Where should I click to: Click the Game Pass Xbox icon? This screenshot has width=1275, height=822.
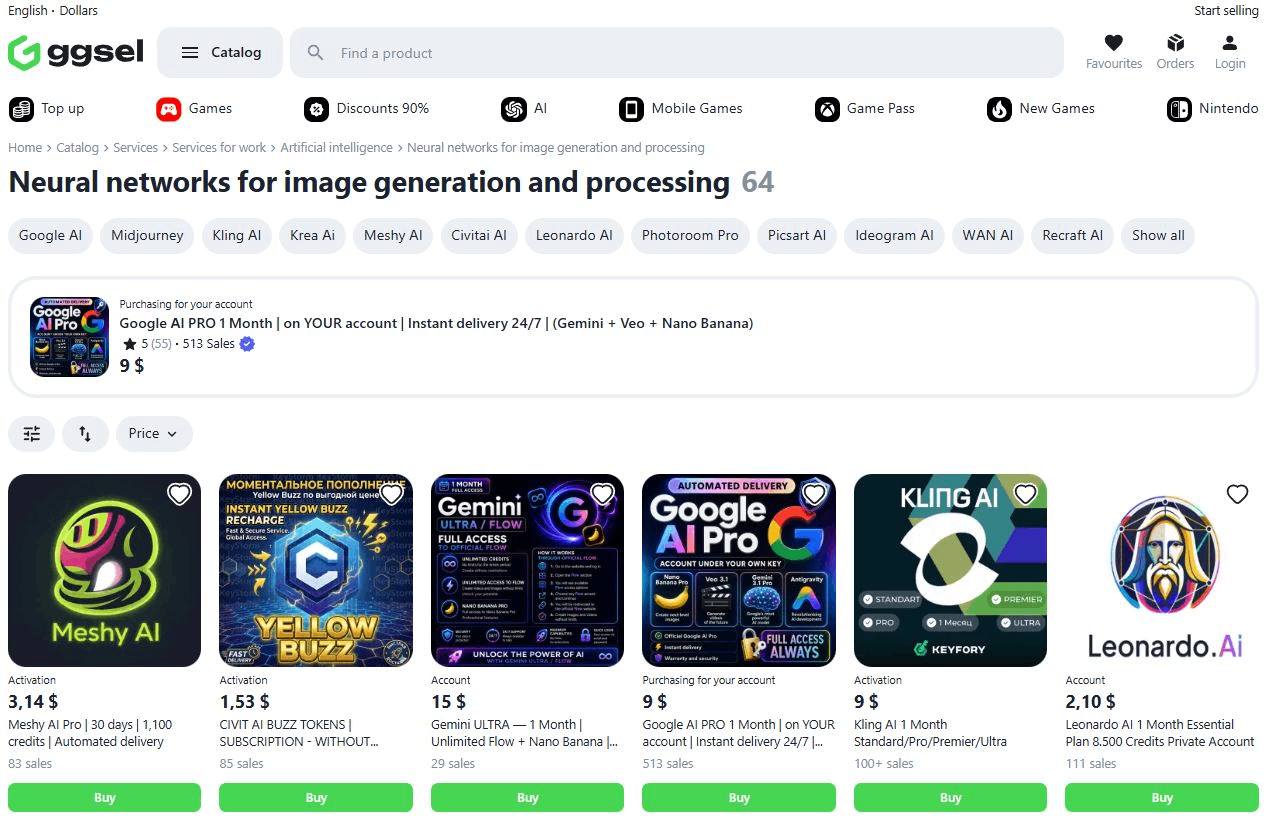[827, 109]
